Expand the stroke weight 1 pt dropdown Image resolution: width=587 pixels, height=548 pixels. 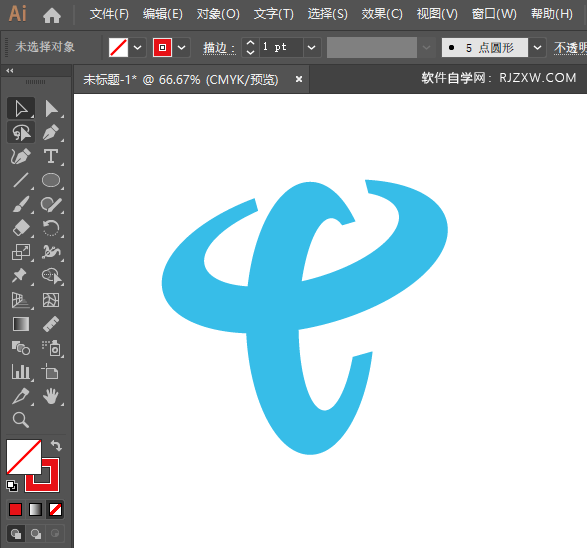(311, 48)
